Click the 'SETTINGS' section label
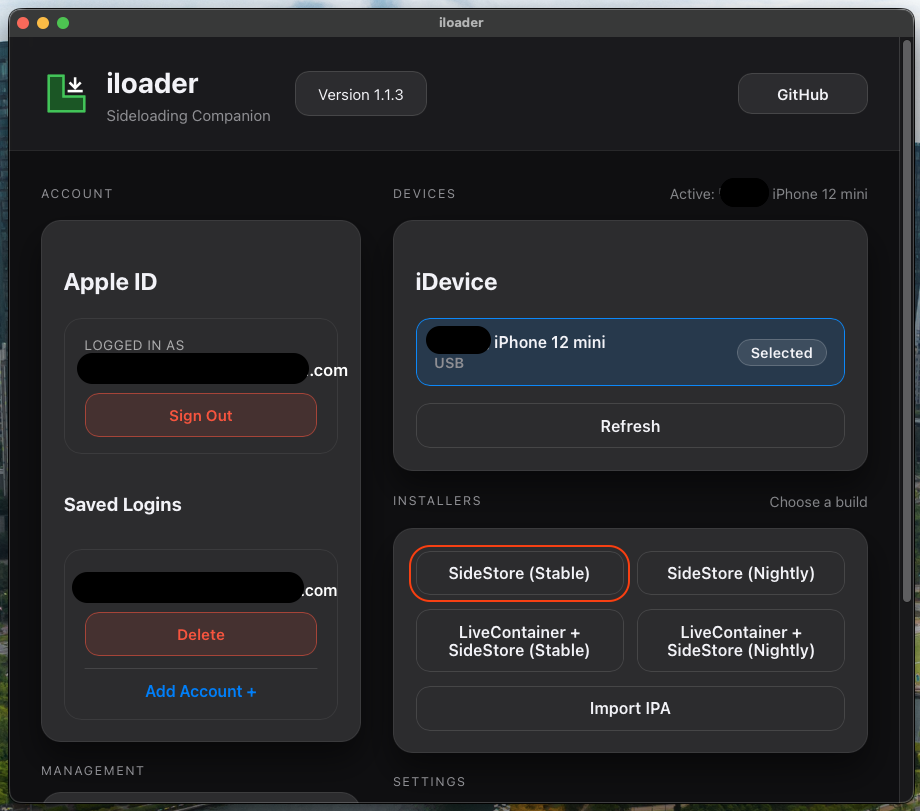This screenshot has width=920, height=811. click(x=429, y=782)
